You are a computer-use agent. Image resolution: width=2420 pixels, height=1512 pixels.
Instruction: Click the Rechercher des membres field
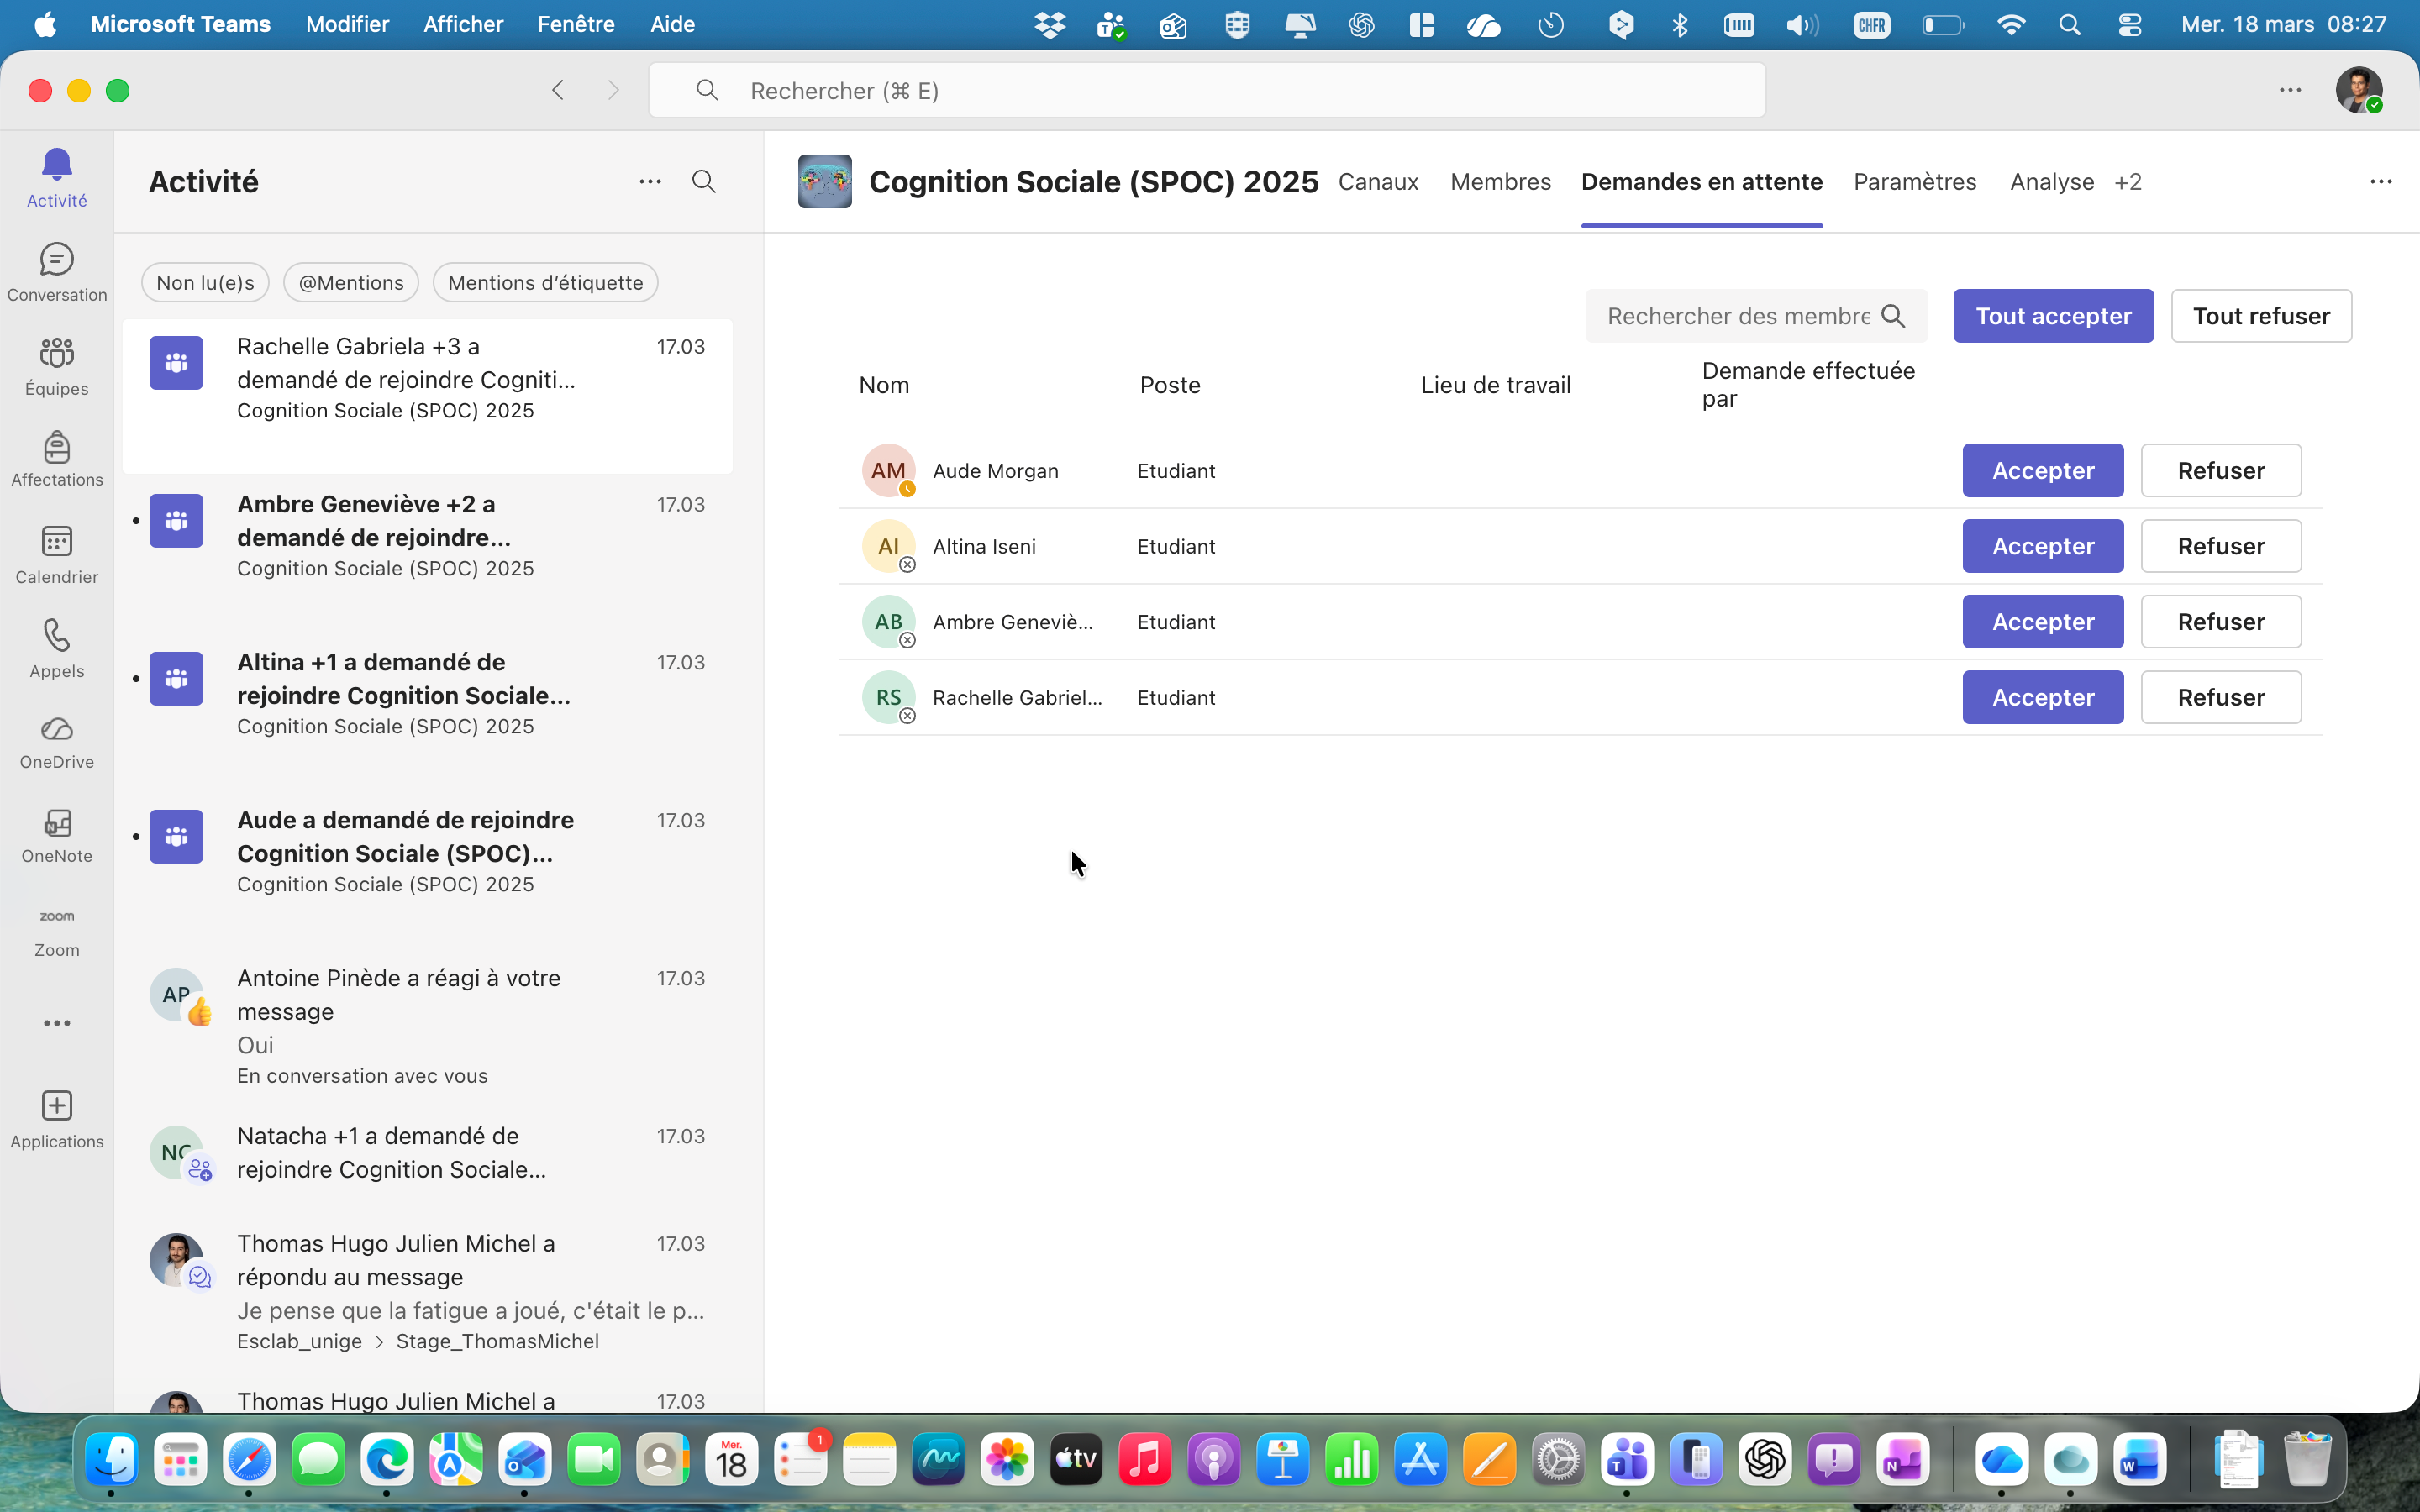pos(1738,316)
